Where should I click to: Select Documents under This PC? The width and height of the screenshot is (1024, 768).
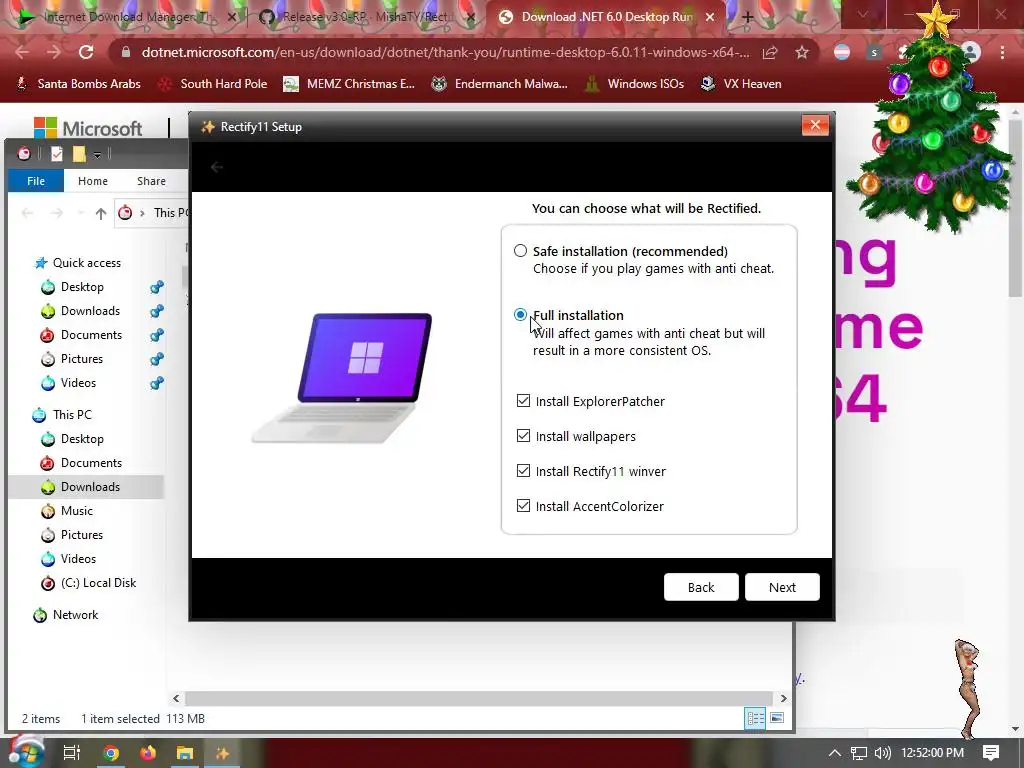pyautogui.click(x=91, y=463)
